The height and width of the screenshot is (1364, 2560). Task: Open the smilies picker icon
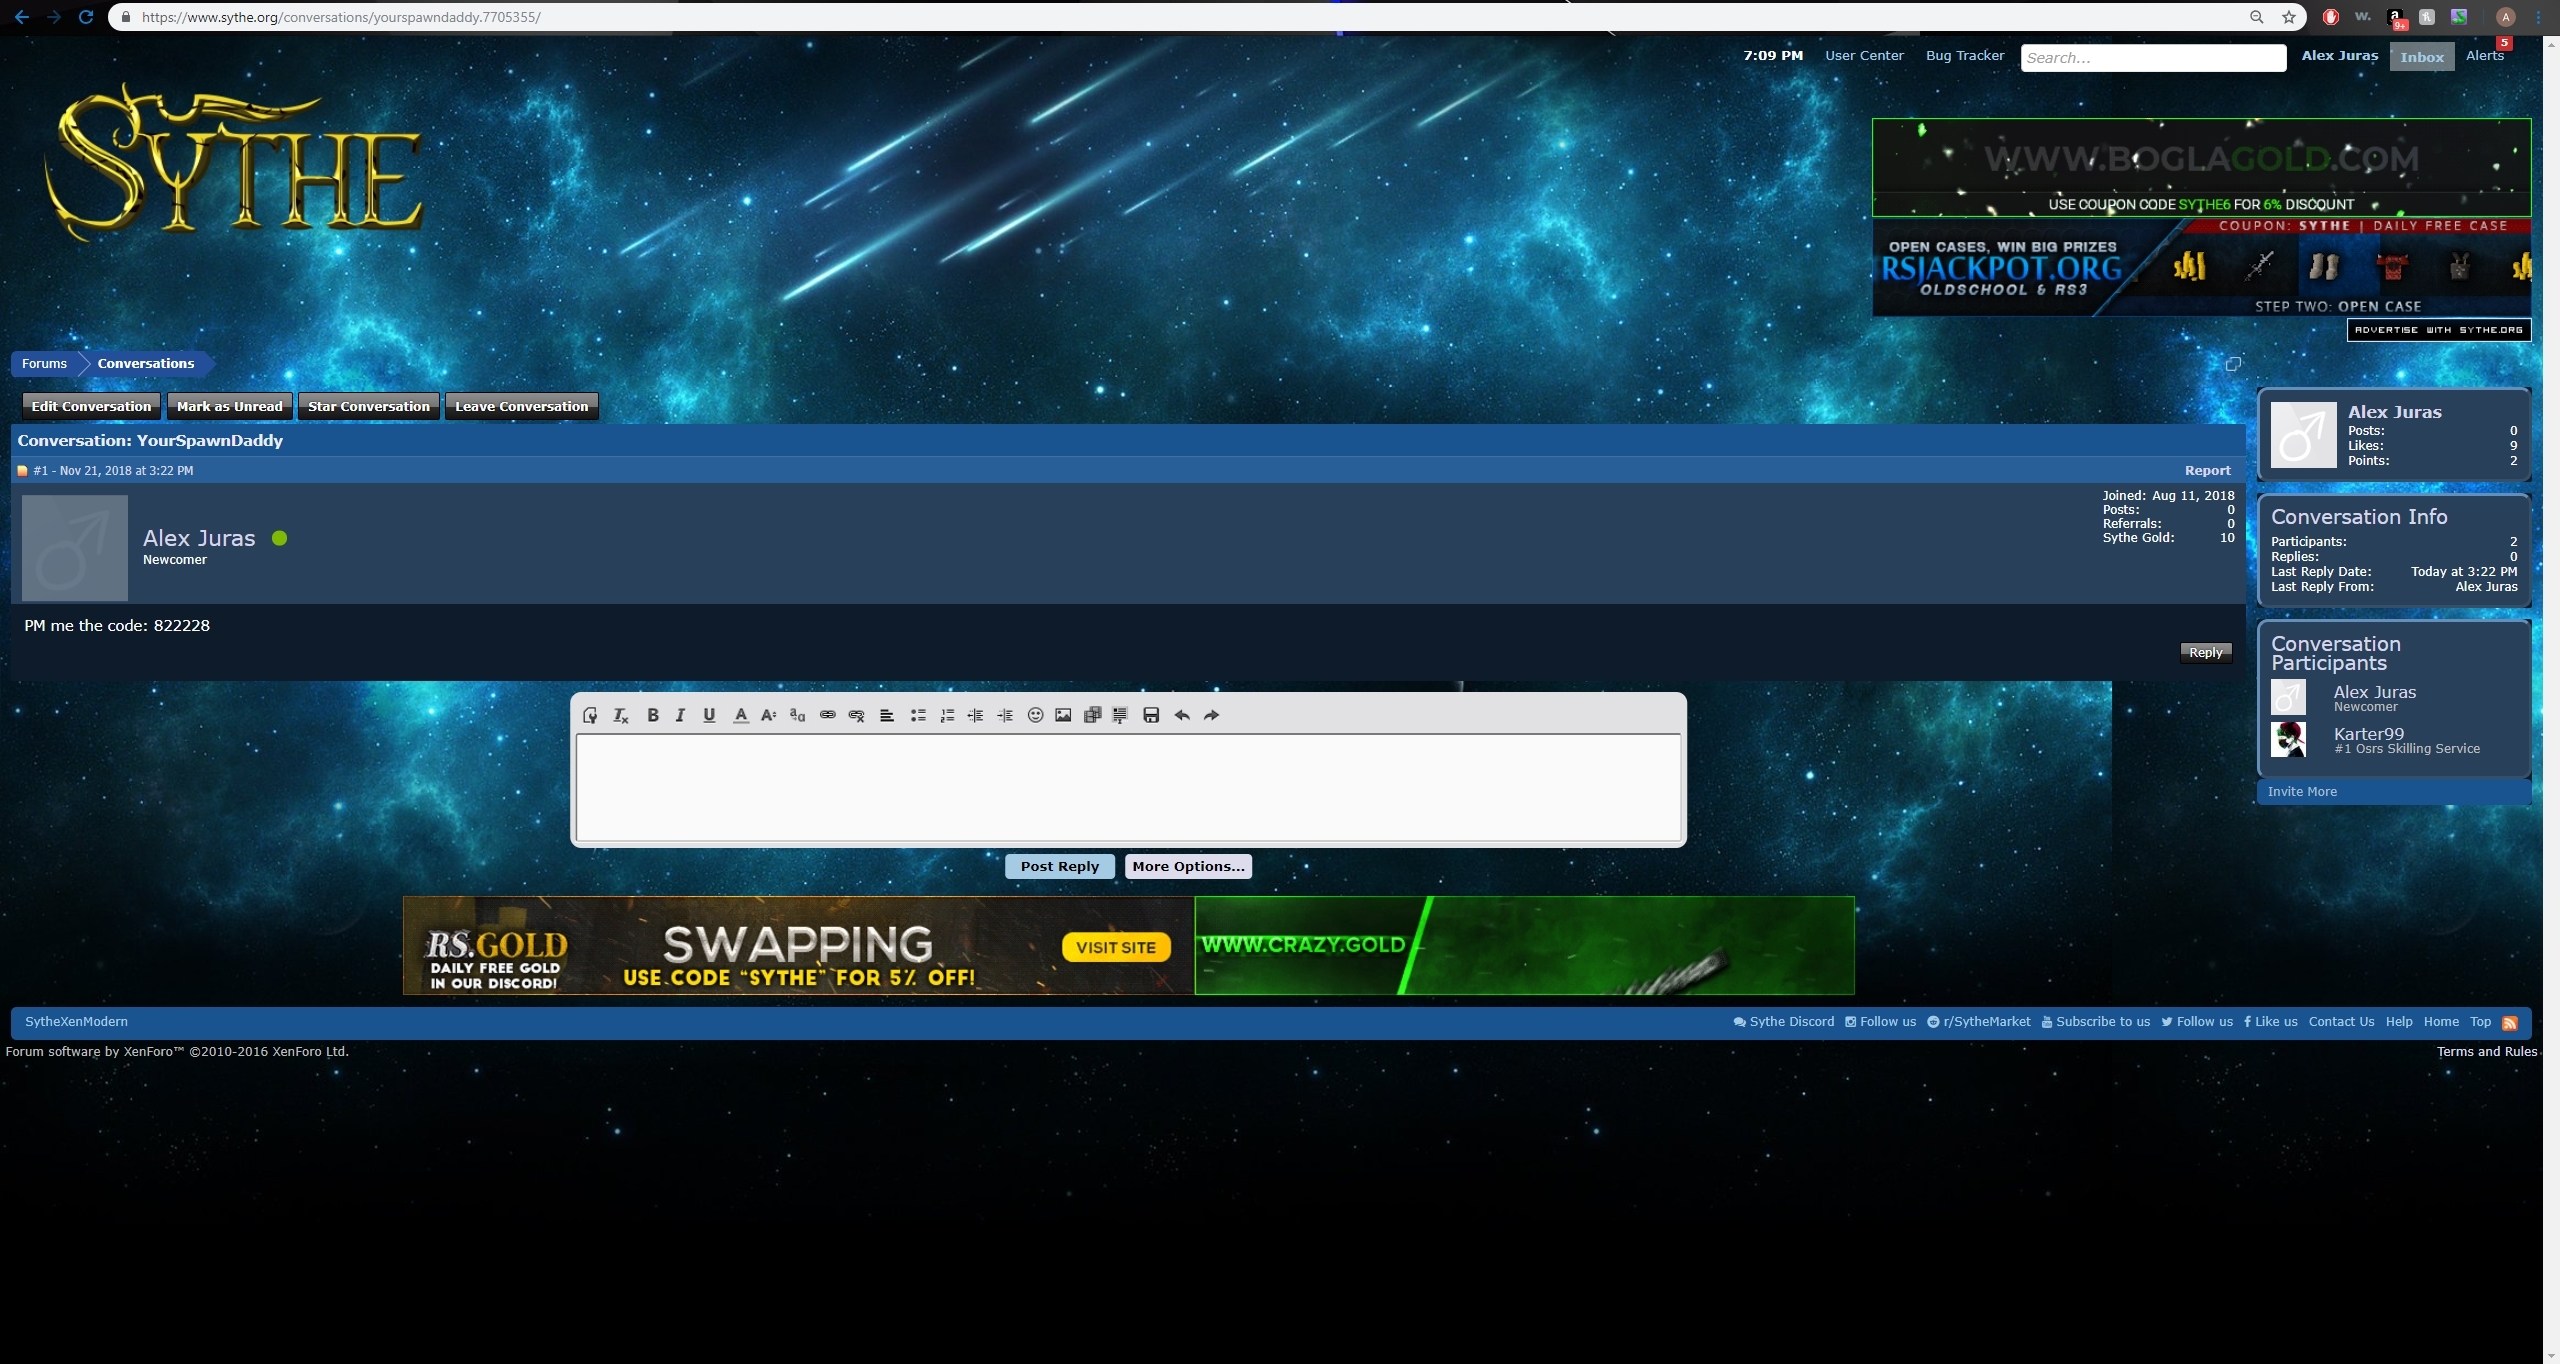[1035, 715]
